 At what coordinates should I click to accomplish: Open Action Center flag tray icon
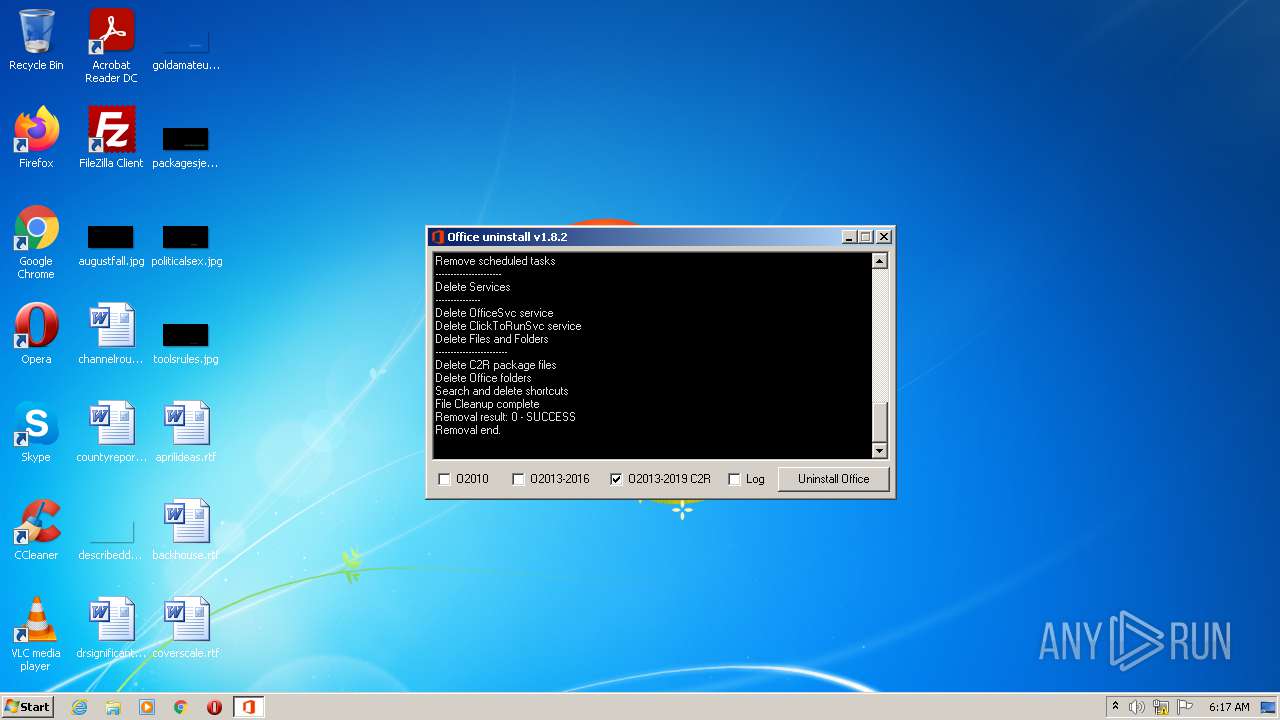click(1185, 707)
